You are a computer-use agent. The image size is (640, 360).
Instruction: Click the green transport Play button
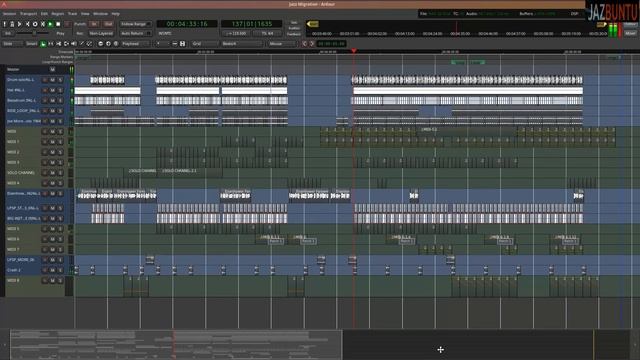pyautogui.click(x=50, y=24)
